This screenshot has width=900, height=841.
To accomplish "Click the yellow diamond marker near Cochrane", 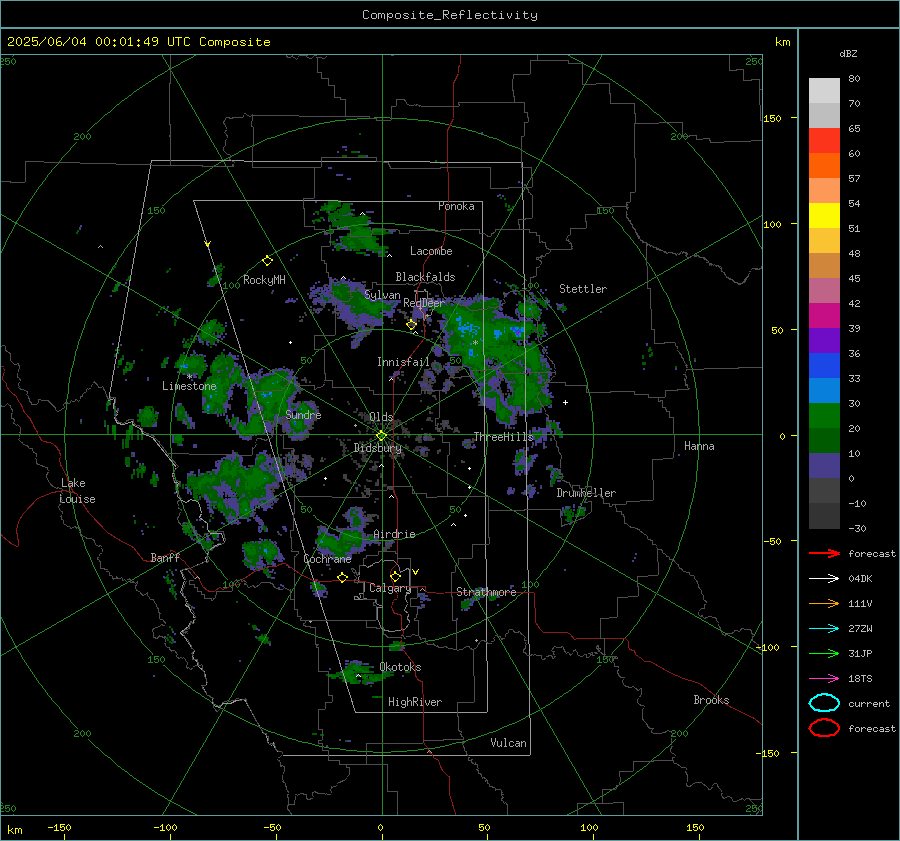I will coord(343,577).
